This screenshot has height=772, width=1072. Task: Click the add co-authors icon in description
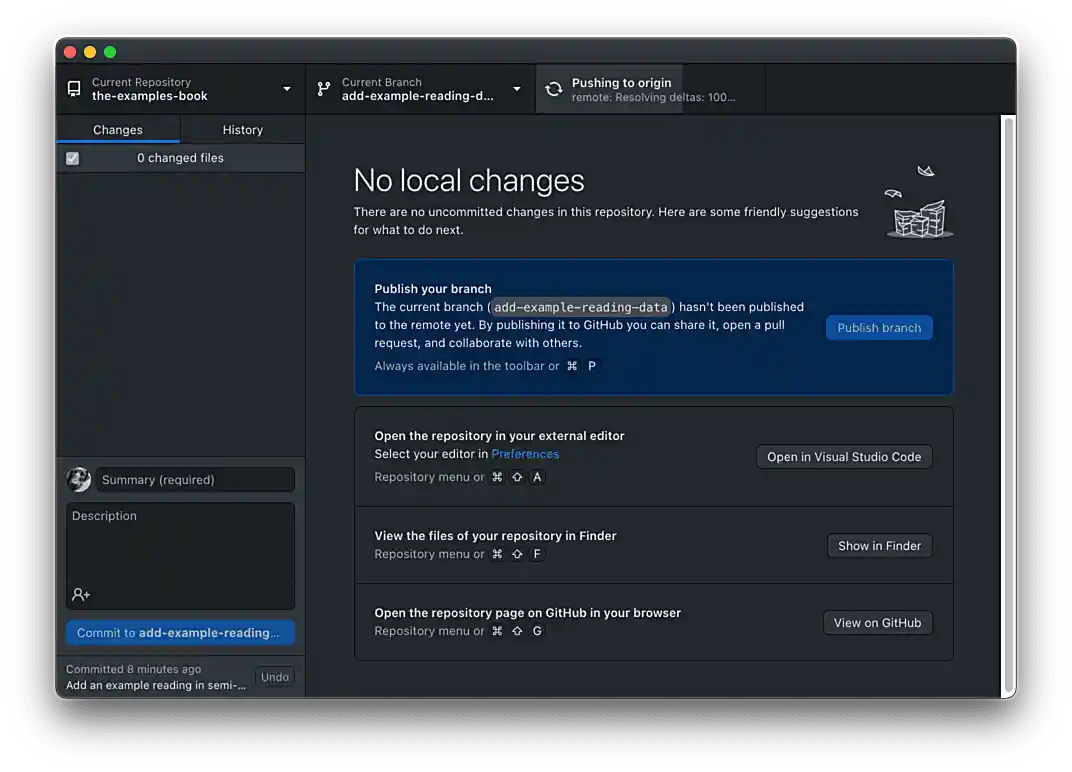[x=81, y=594]
